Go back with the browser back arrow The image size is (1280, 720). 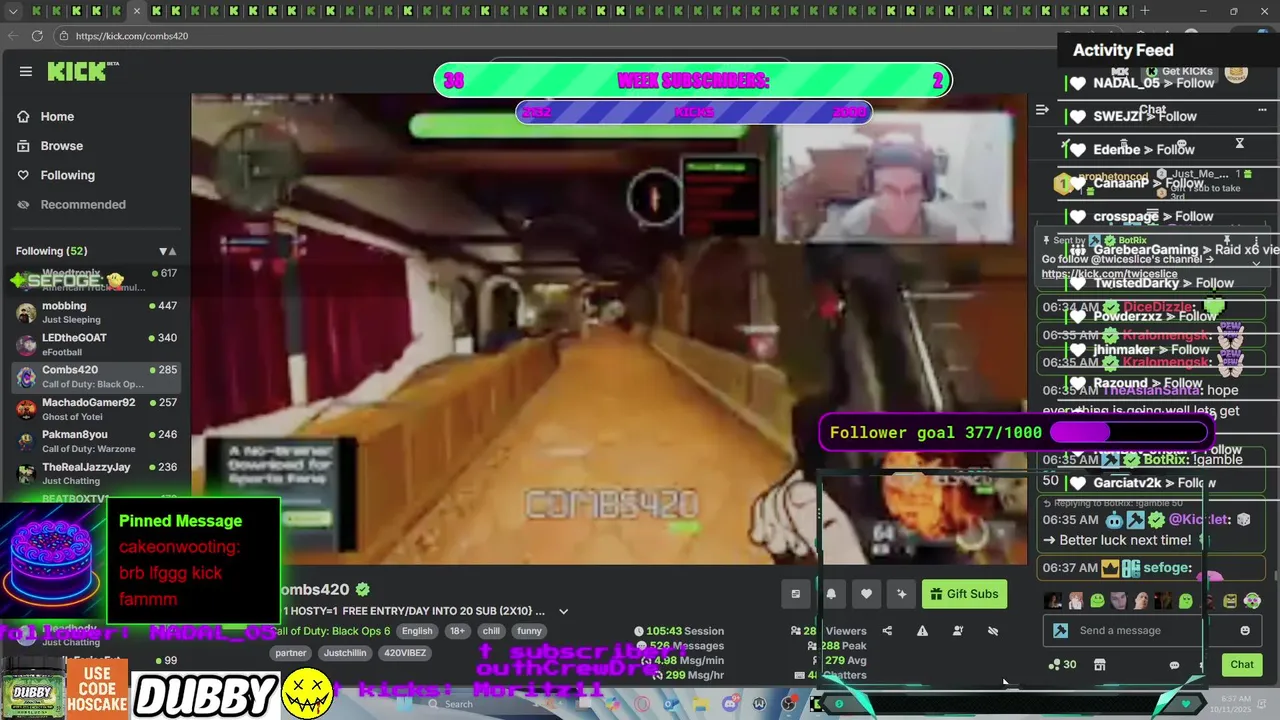[x=13, y=36]
